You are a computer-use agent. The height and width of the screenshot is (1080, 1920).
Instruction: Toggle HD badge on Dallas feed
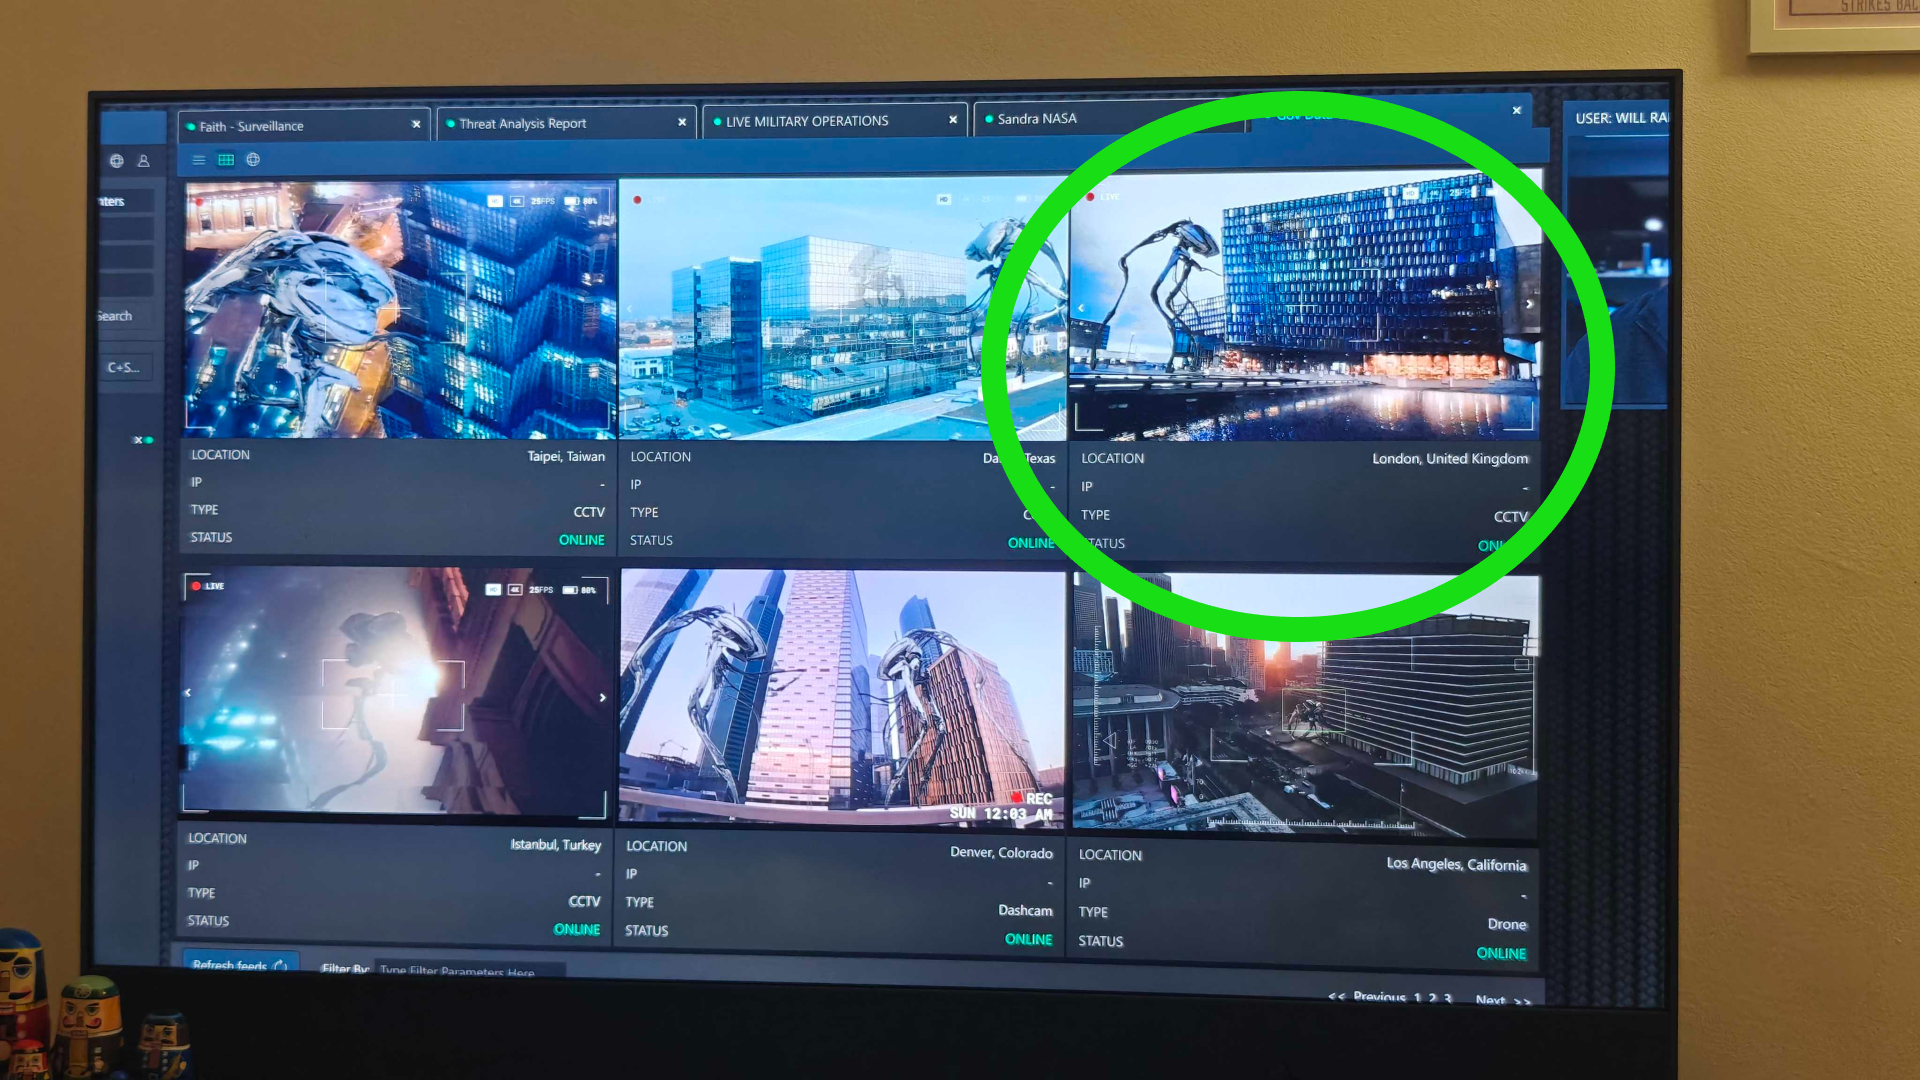click(943, 200)
